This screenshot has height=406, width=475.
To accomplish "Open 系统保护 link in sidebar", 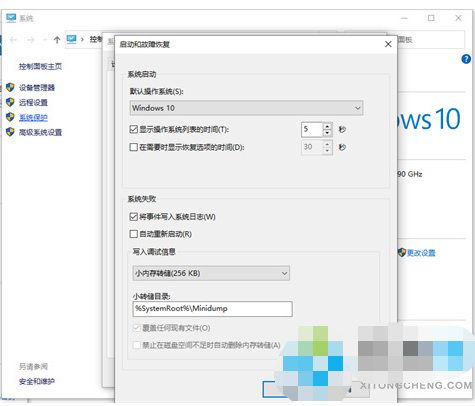I will tap(33, 118).
